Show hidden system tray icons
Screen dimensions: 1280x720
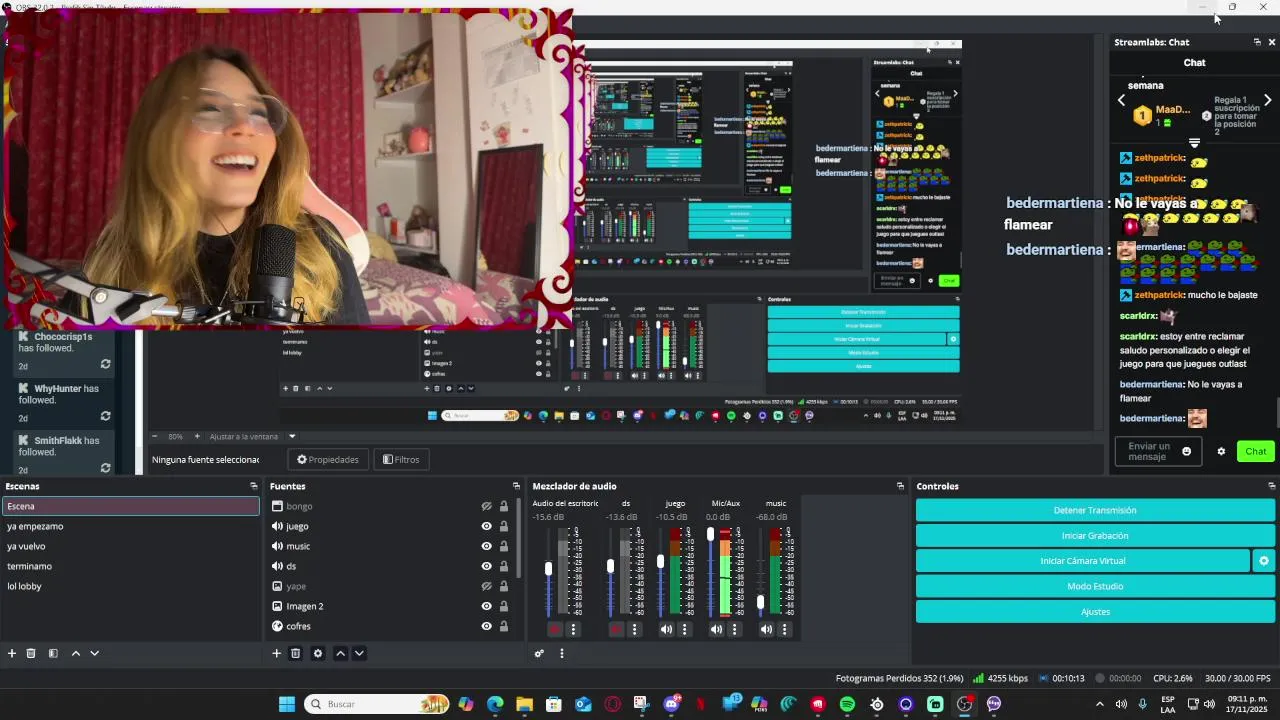[1100, 704]
